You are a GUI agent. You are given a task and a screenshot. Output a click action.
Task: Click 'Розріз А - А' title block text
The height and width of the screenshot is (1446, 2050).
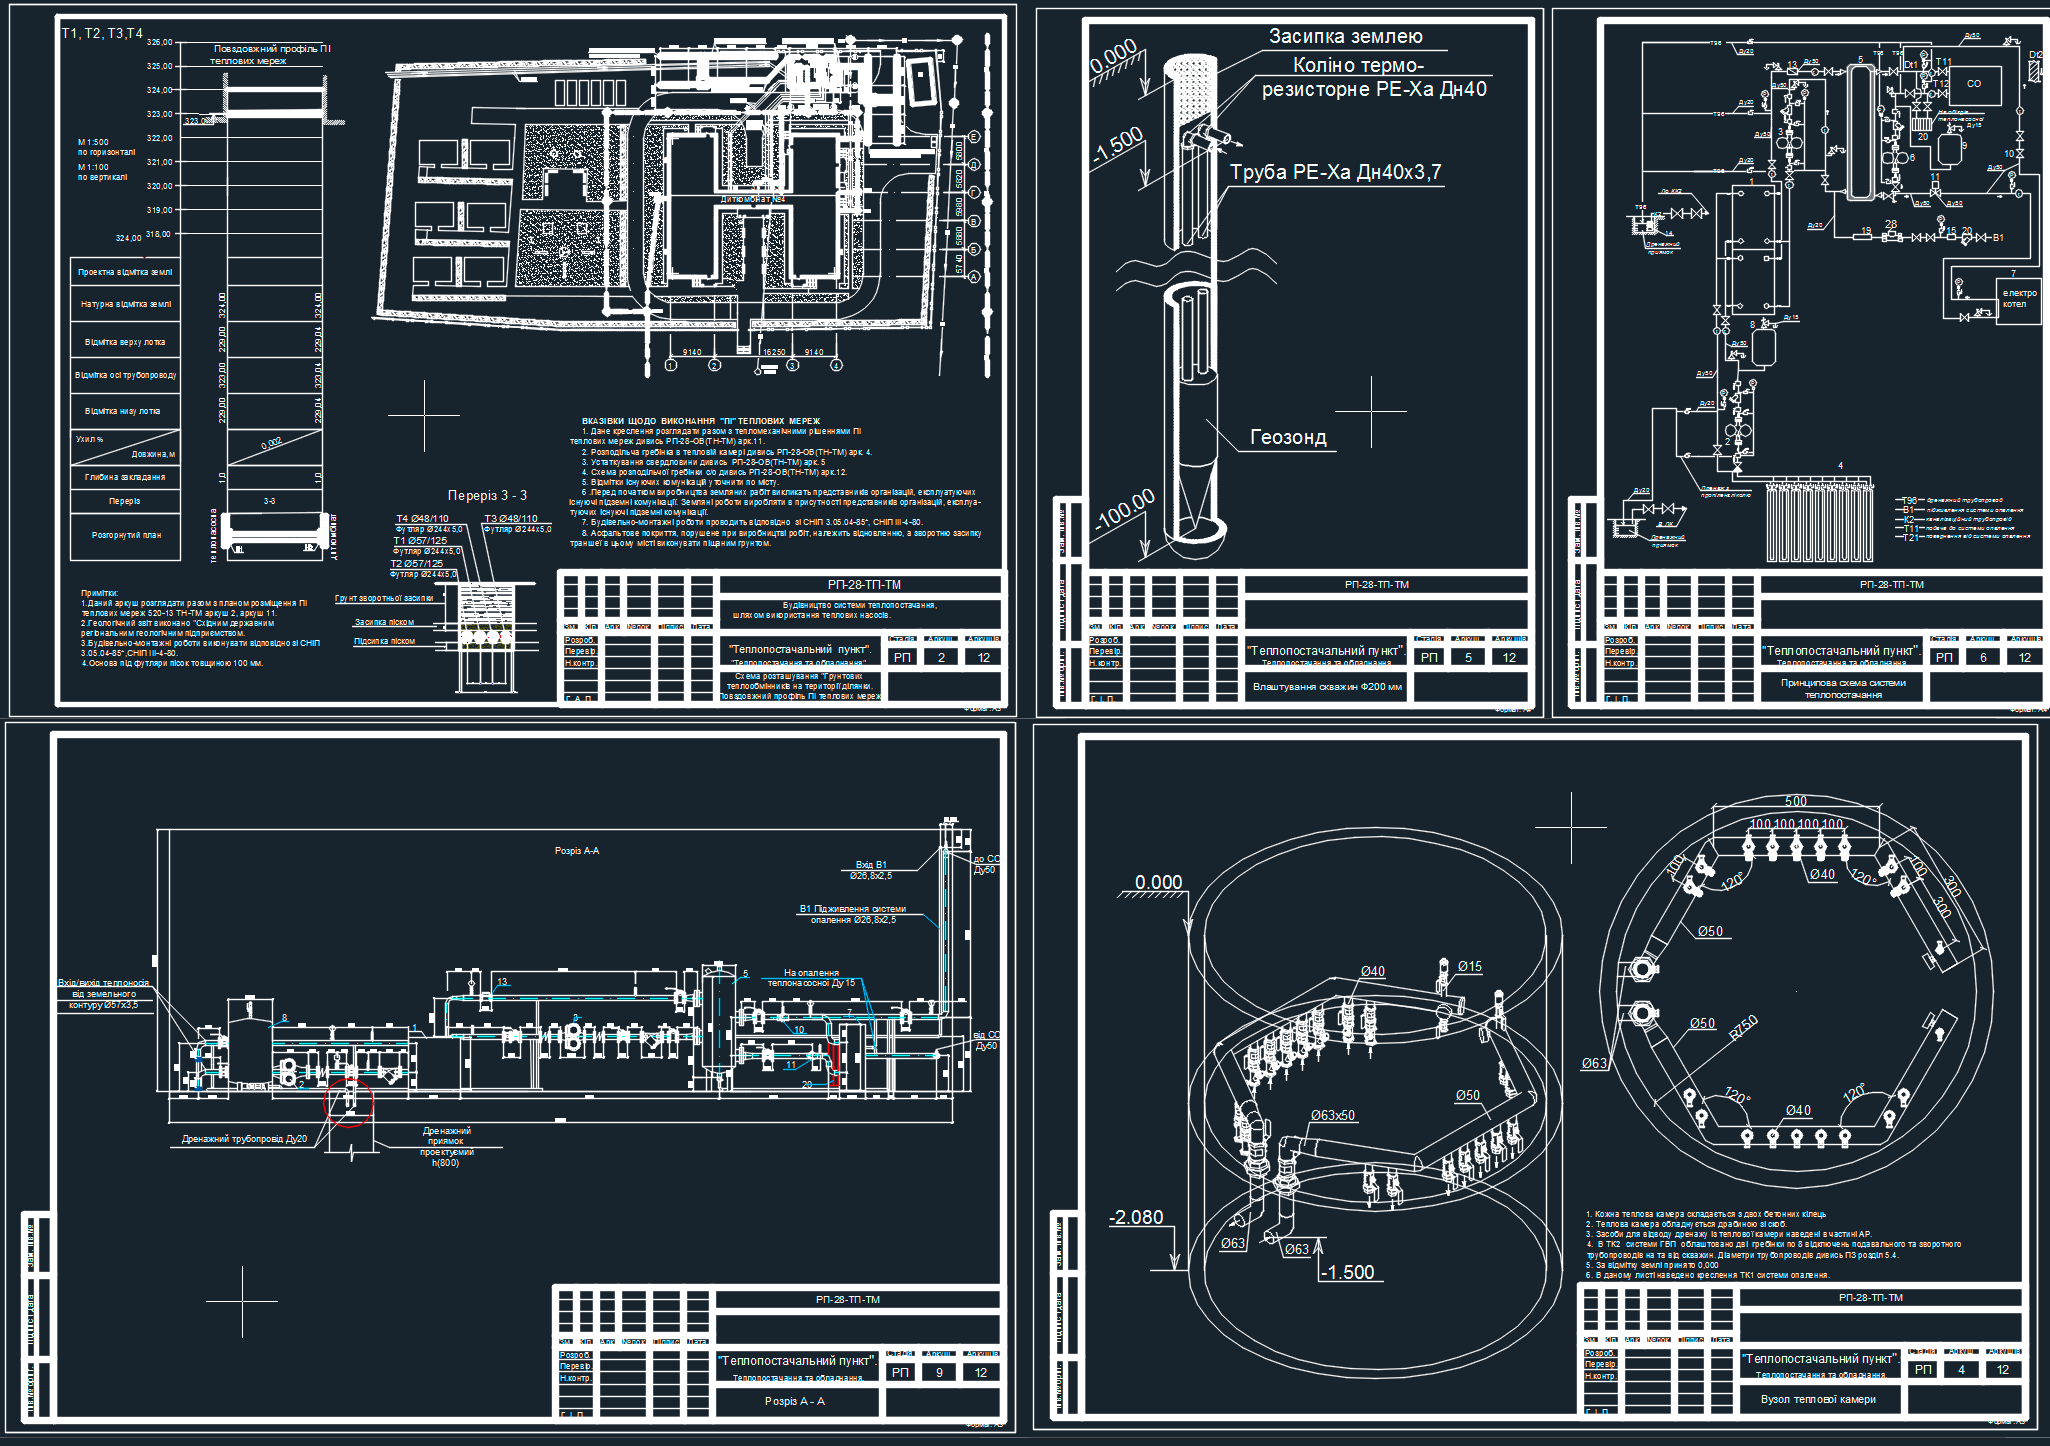[x=795, y=1401]
